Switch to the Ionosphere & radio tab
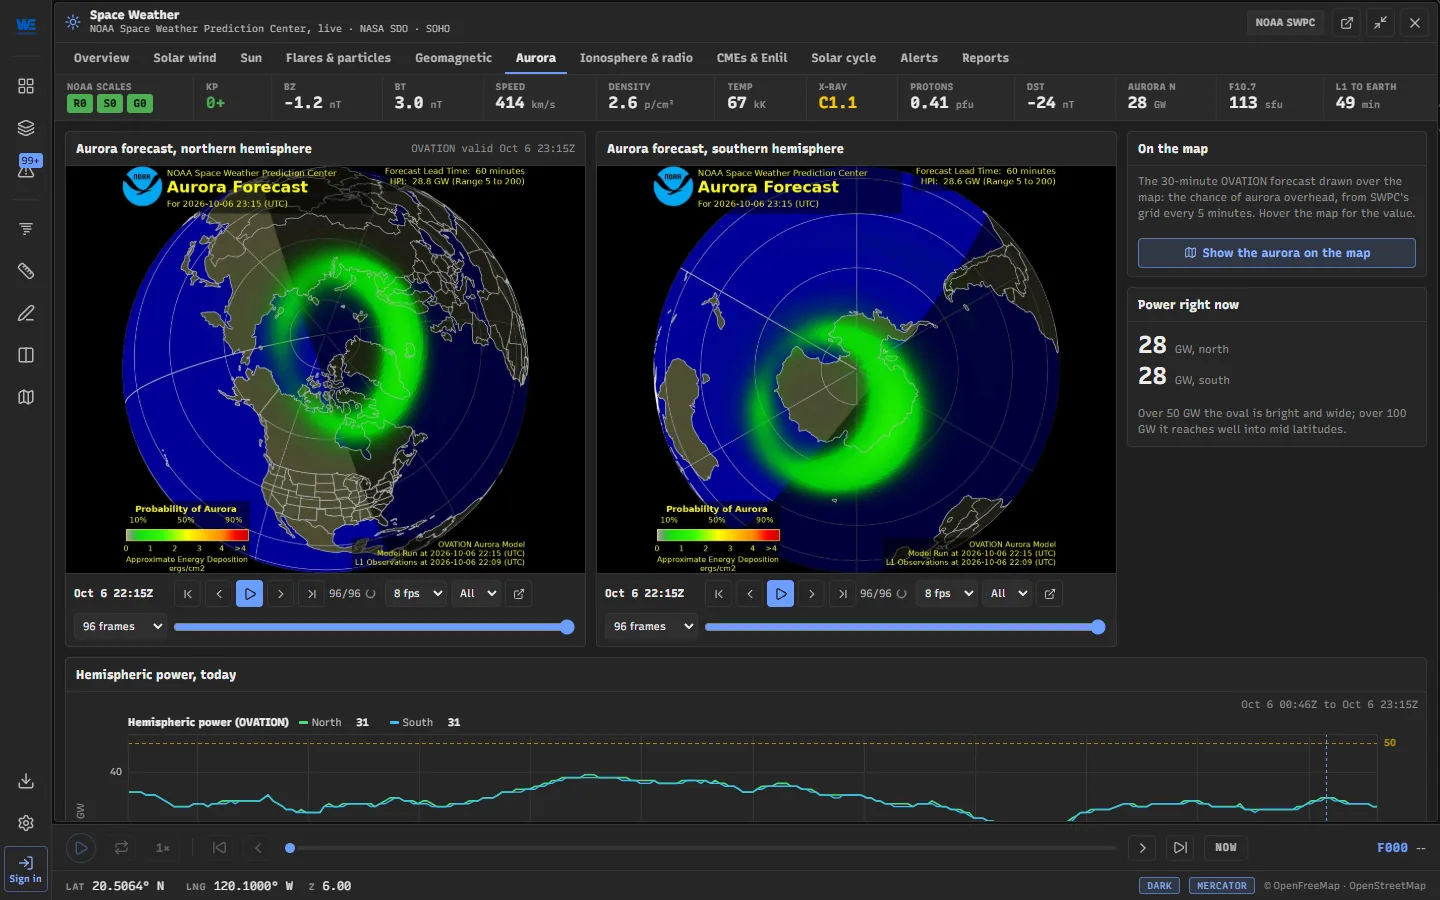The width and height of the screenshot is (1440, 900). tap(636, 58)
